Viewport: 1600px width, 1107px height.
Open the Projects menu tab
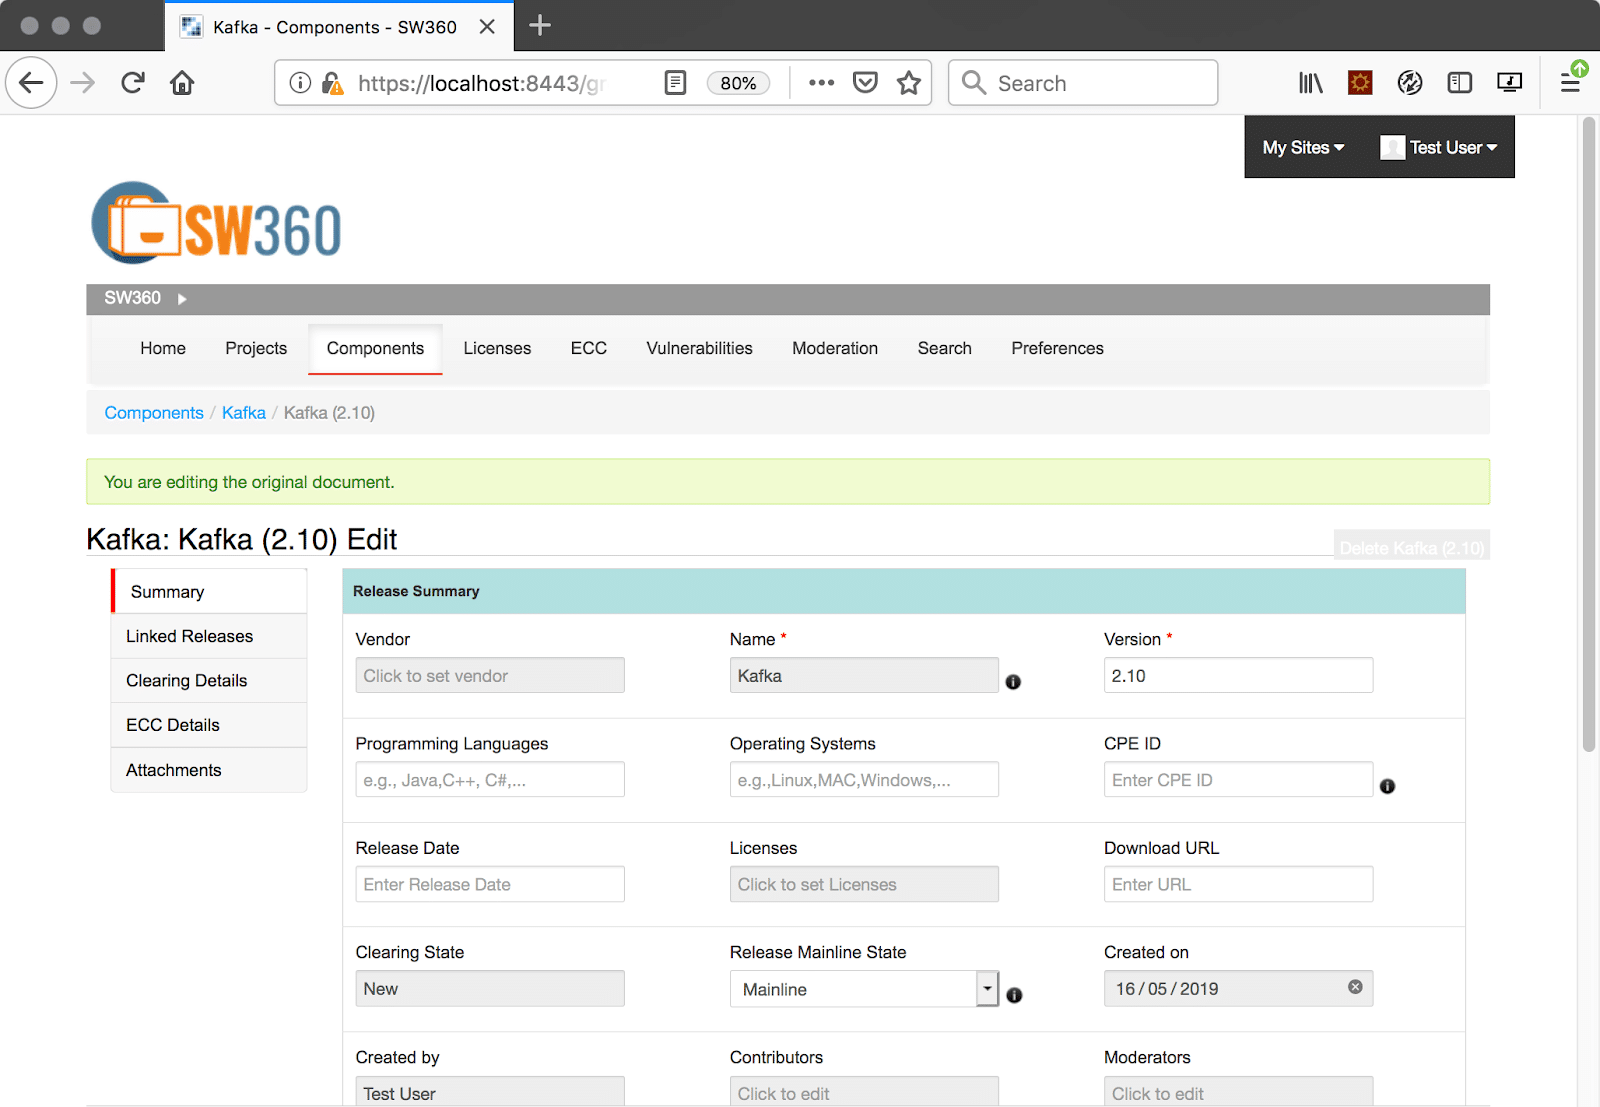tap(256, 348)
